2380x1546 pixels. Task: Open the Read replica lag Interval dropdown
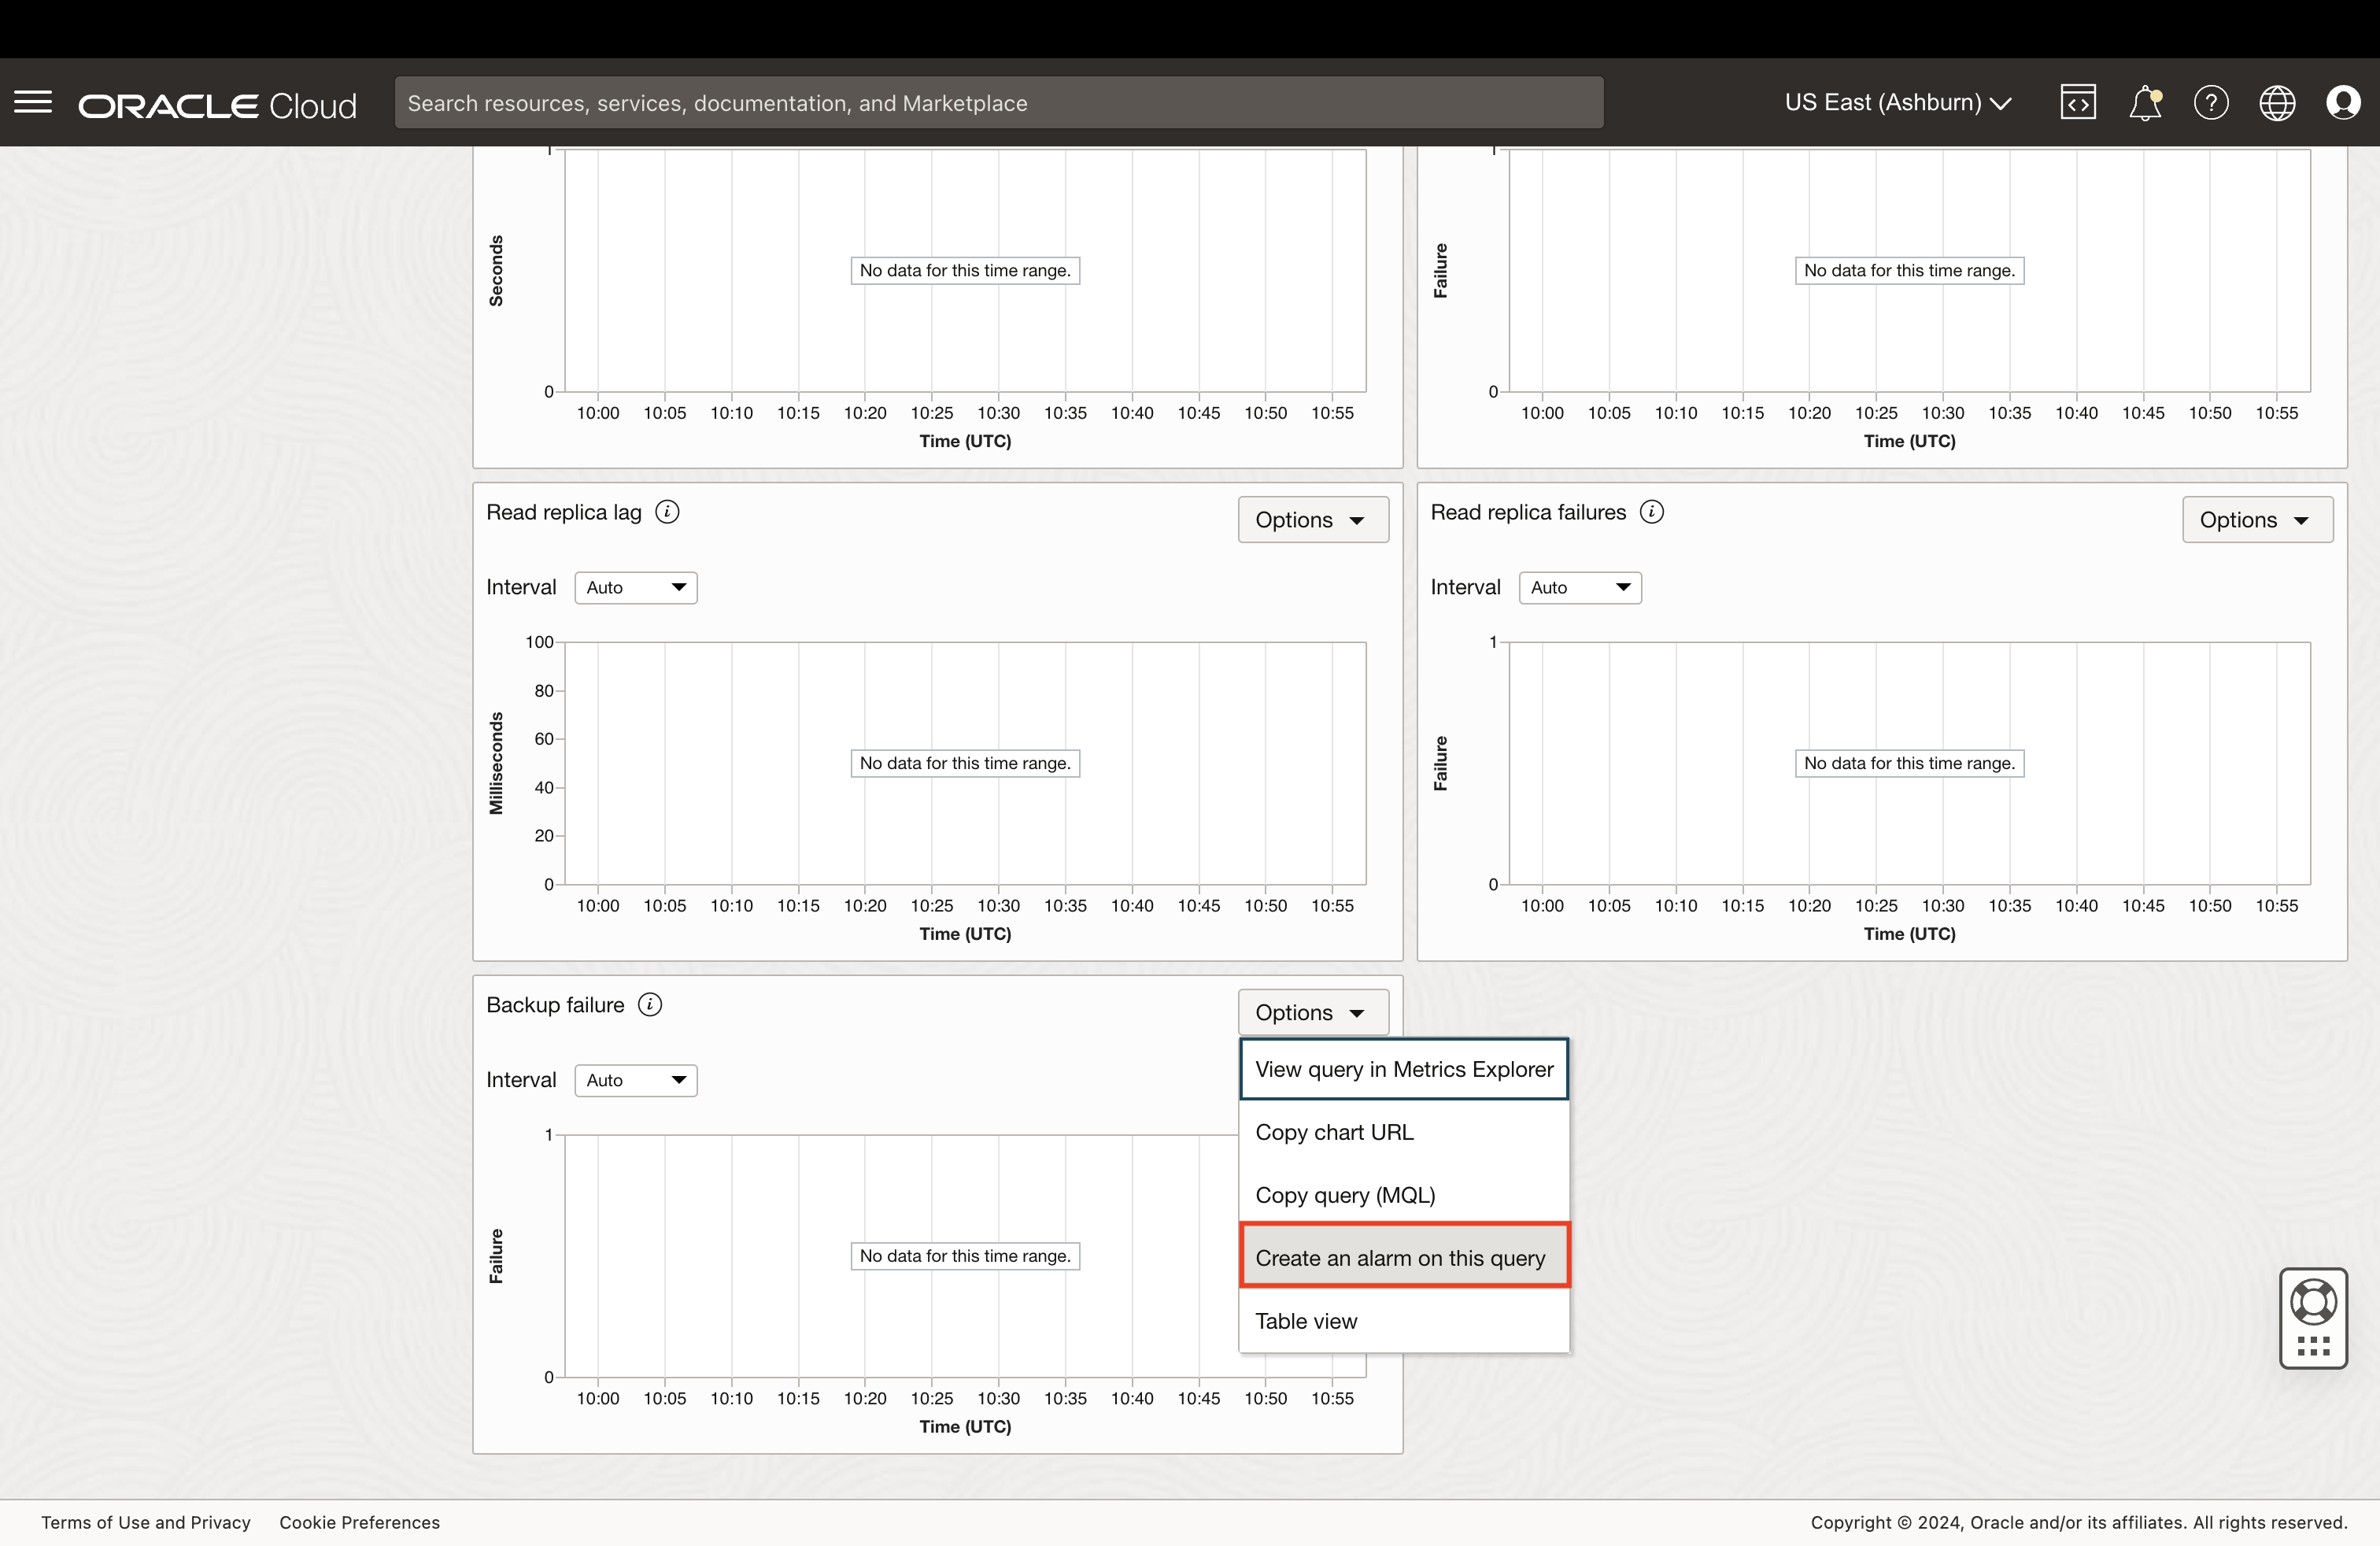(635, 588)
